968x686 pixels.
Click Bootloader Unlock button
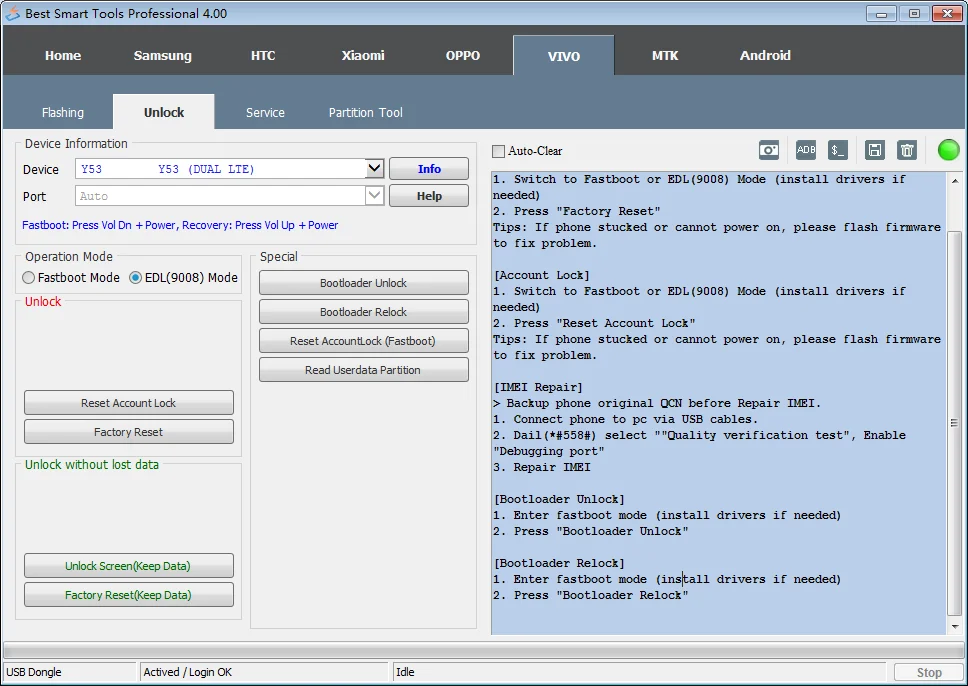(x=364, y=283)
